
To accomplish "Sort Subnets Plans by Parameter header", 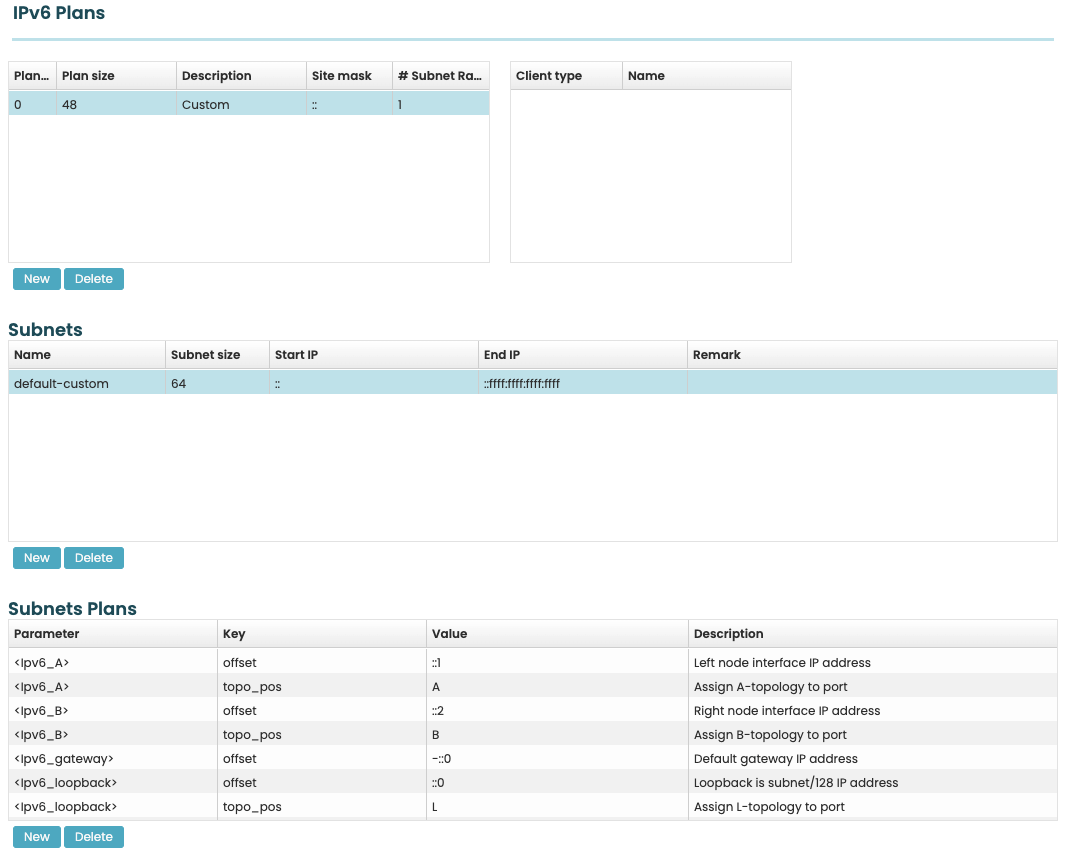I will 112,634.
